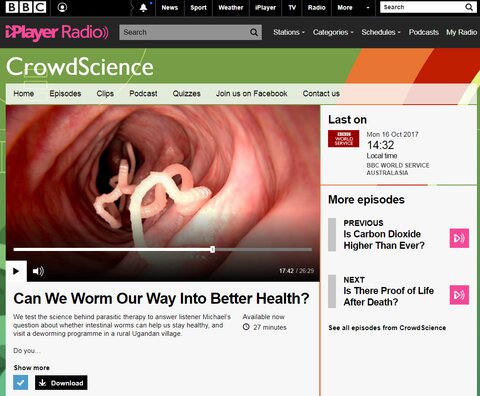Open the Clips tab

click(x=105, y=93)
